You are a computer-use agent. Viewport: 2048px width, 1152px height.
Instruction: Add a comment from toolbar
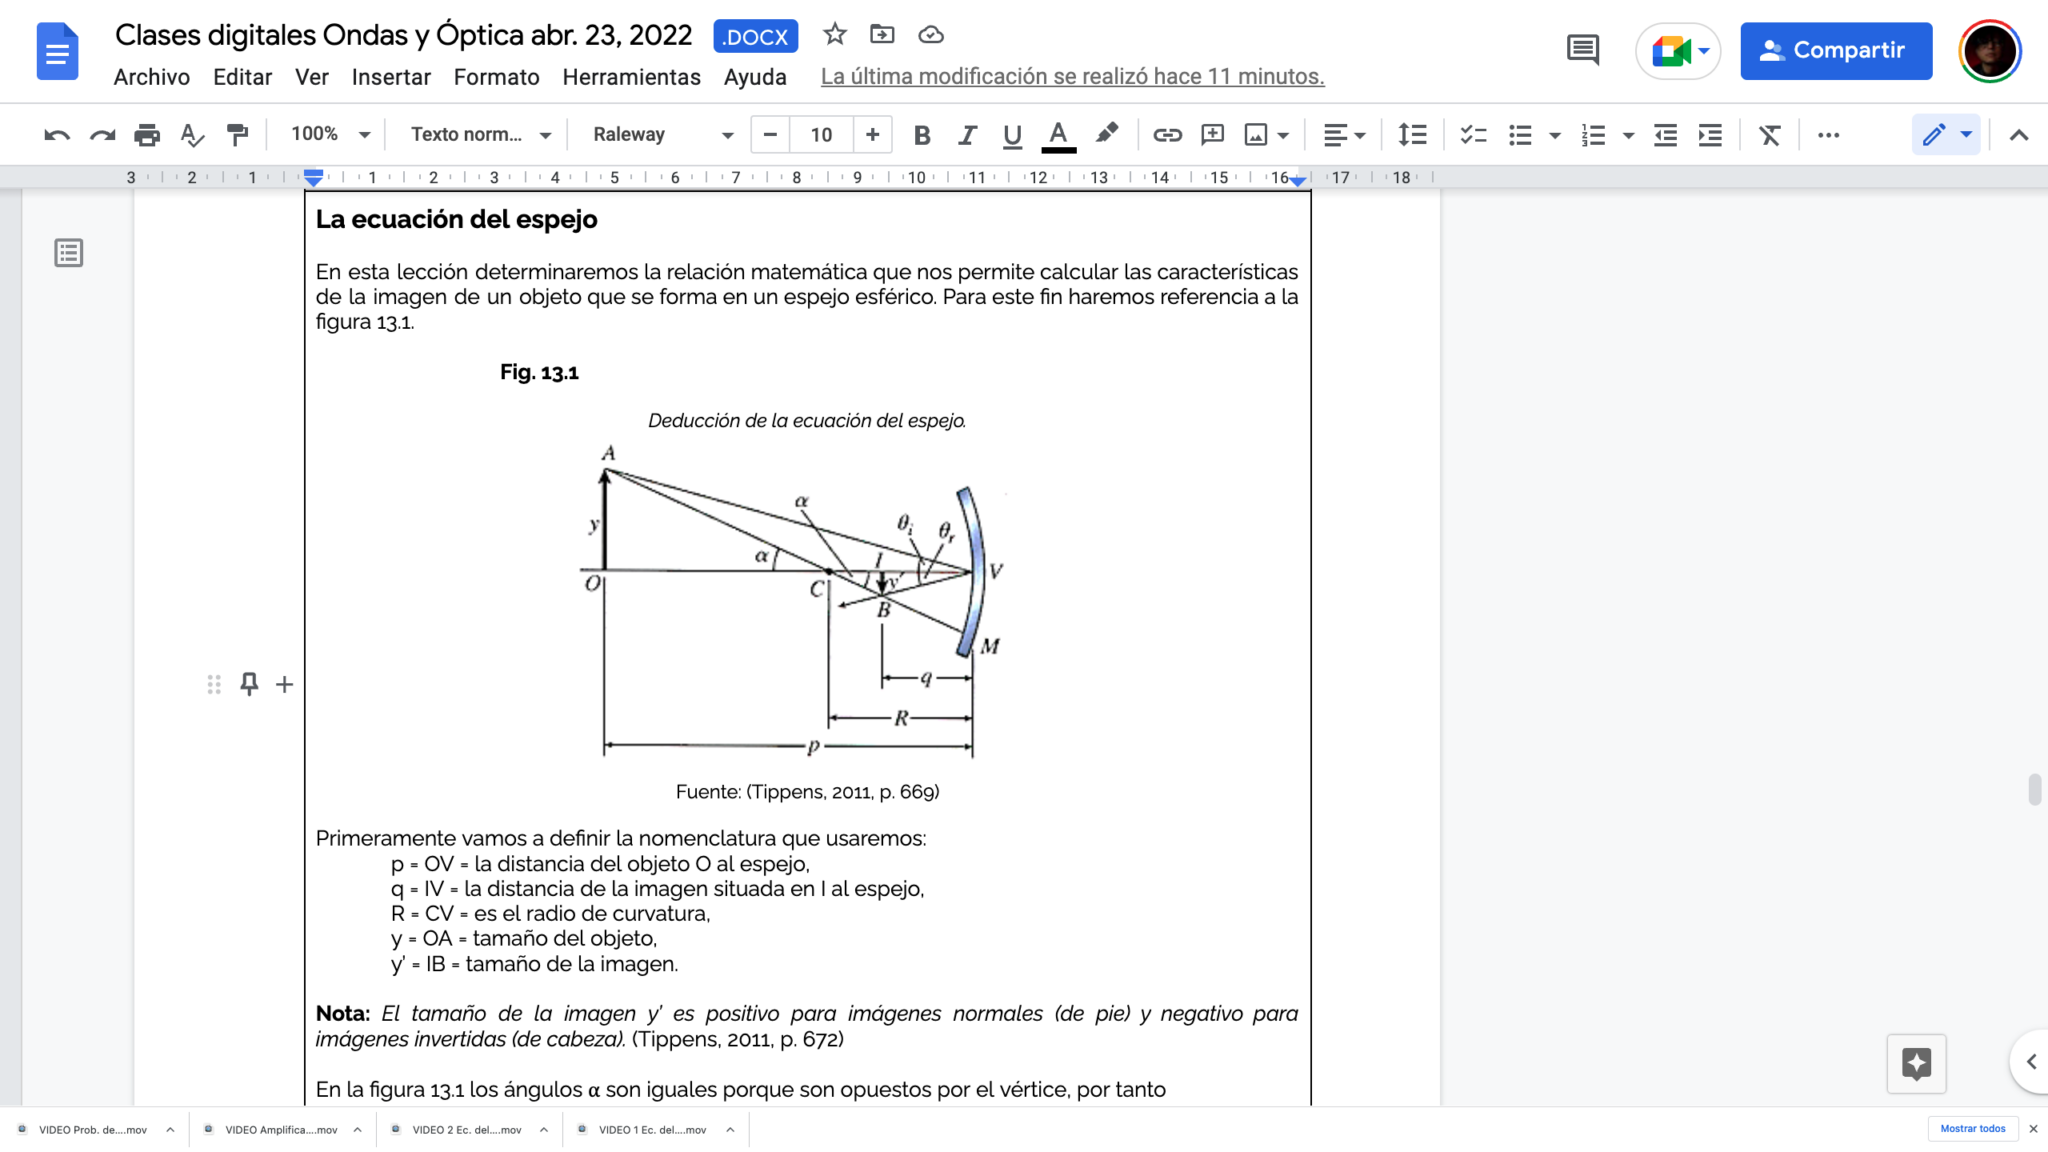click(x=1213, y=135)
